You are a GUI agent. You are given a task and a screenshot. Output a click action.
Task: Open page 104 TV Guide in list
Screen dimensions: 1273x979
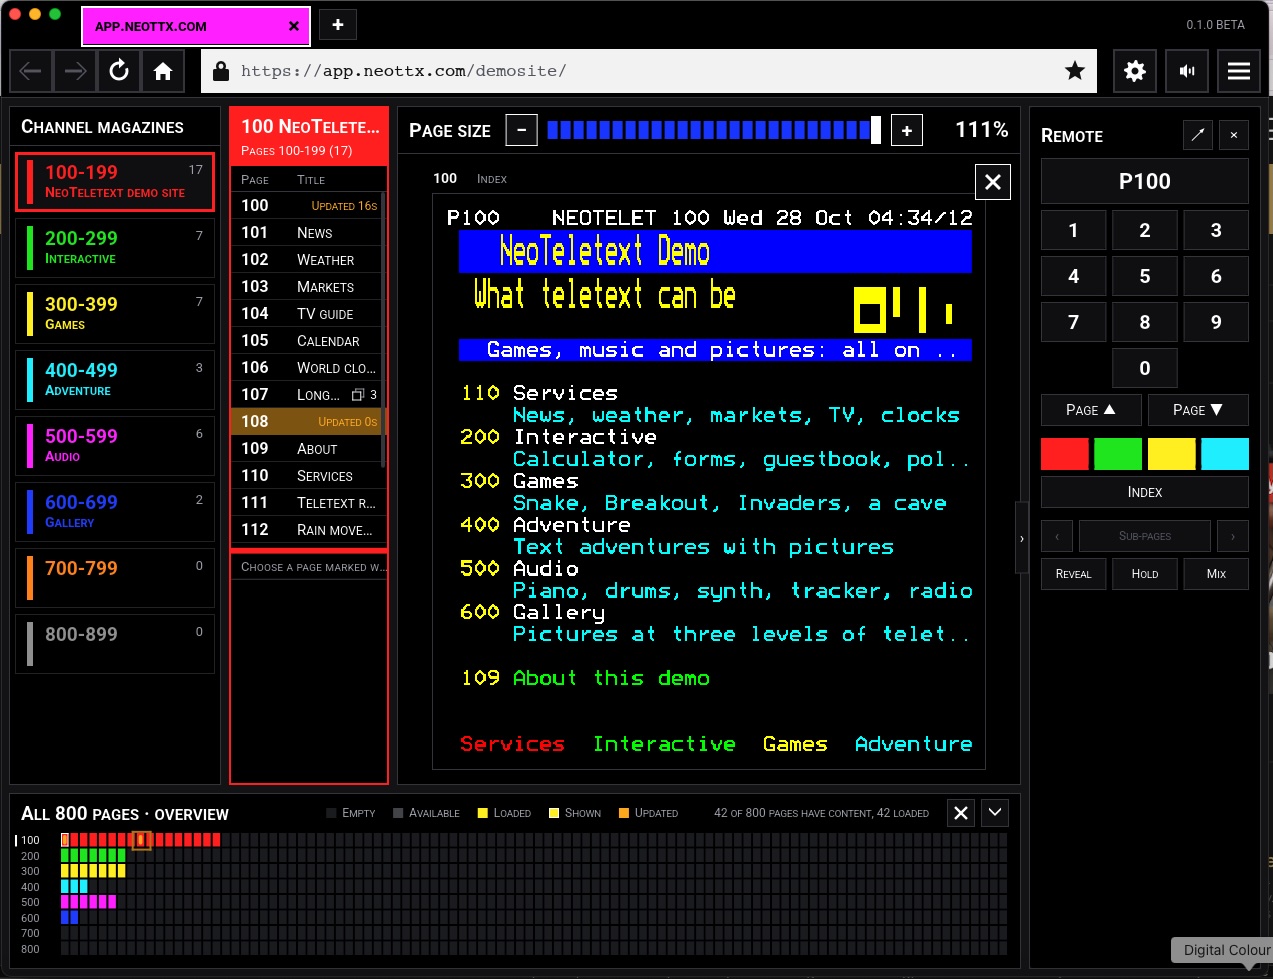pos(306,314)
